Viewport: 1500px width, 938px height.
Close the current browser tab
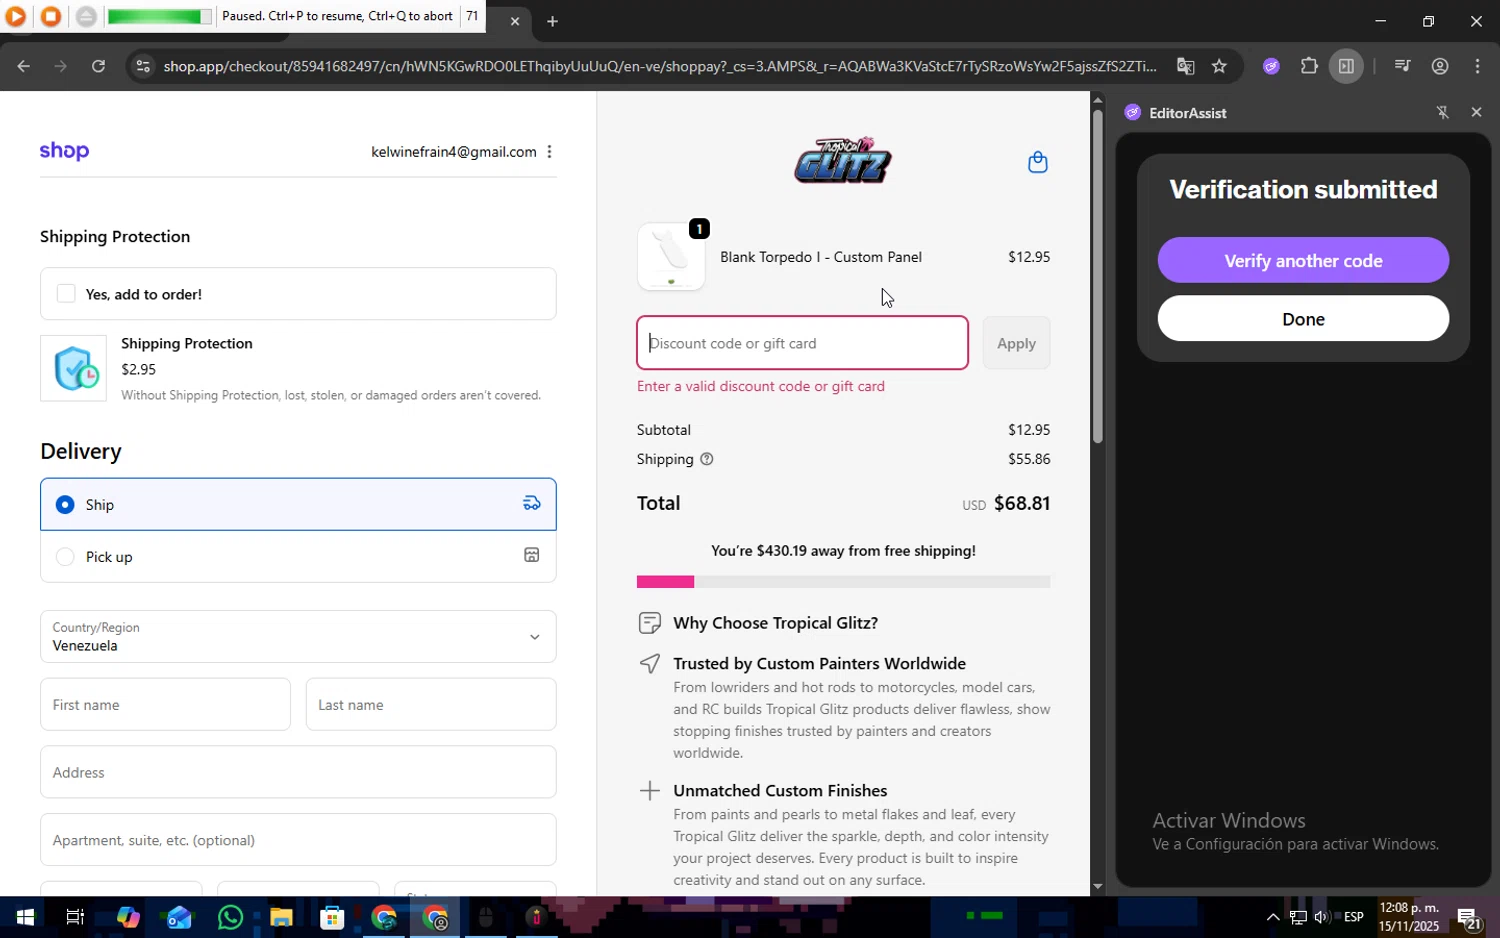tap(515, 21)
